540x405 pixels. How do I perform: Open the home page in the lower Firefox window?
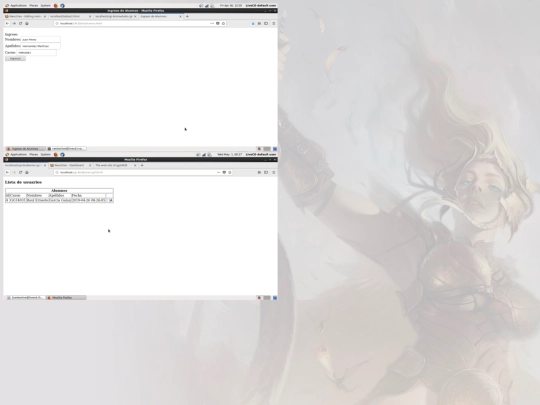[27, 172]
